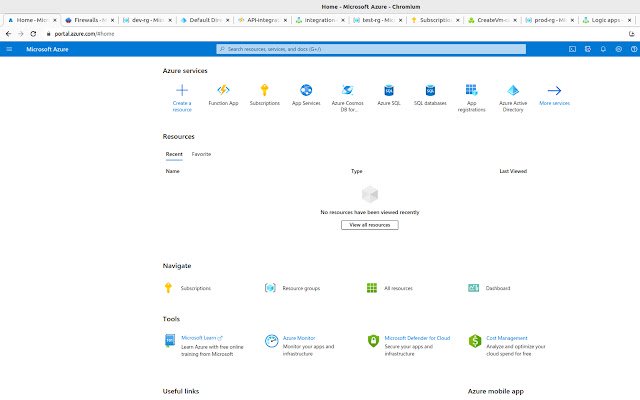Open Azure Active Directory icon

click(513, 90)
